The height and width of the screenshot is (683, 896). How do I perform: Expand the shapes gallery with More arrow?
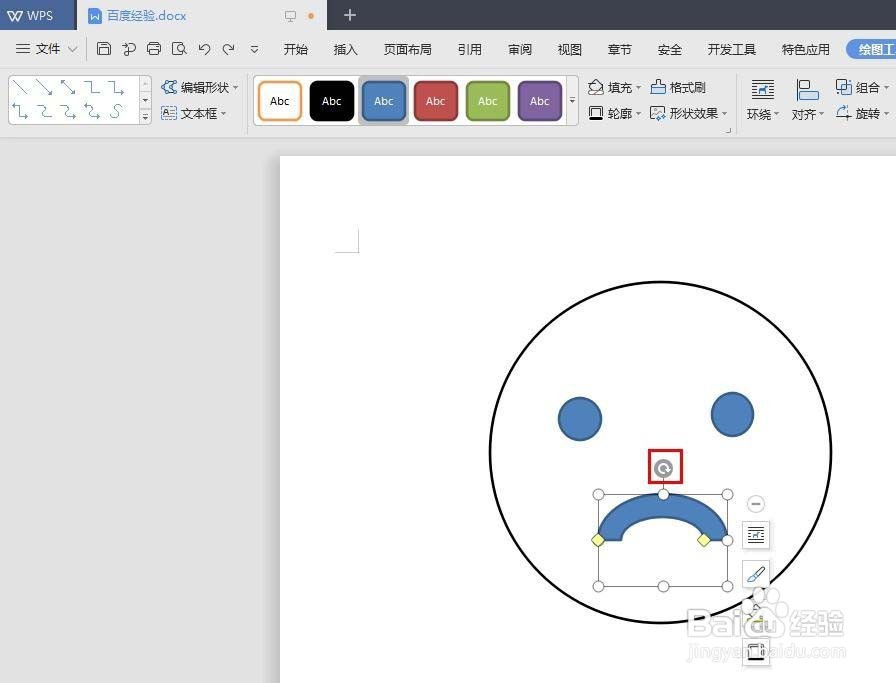pos(572,101)
